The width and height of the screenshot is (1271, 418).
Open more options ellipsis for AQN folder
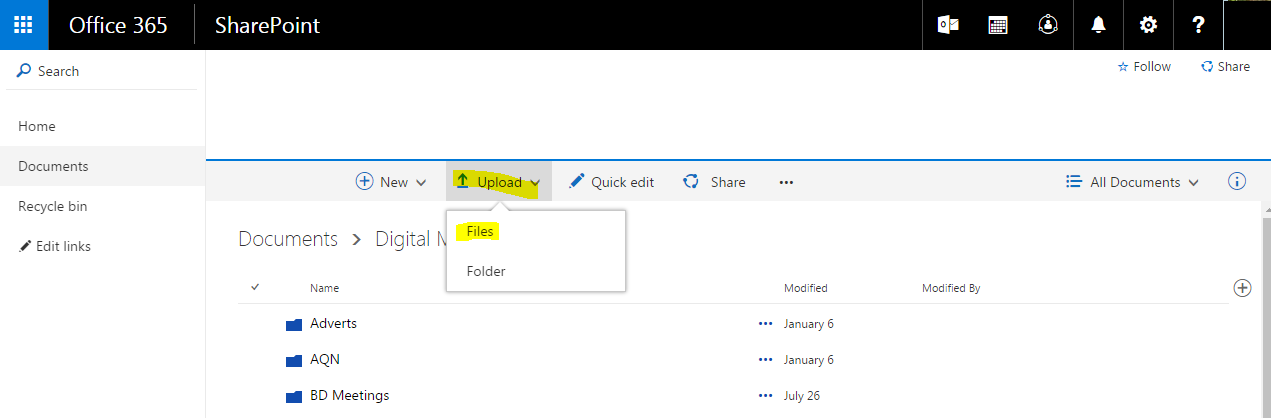pyautogui.click(x=766, y=359)
